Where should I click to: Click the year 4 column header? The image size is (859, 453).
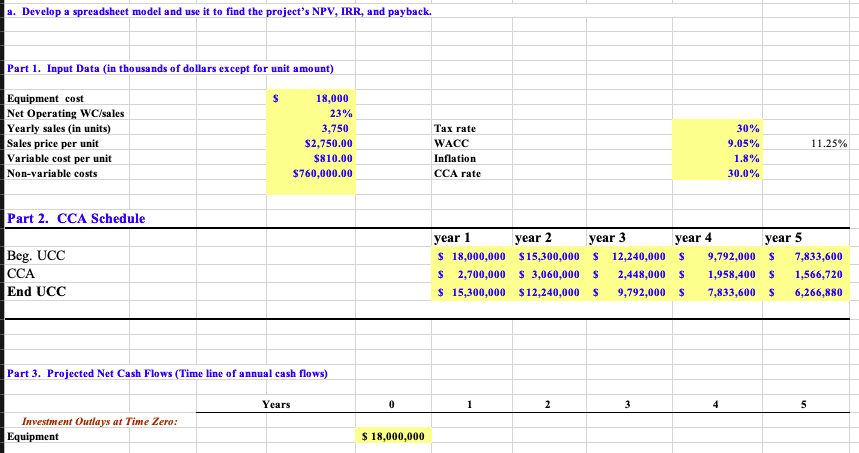click(x=694, y=238)
